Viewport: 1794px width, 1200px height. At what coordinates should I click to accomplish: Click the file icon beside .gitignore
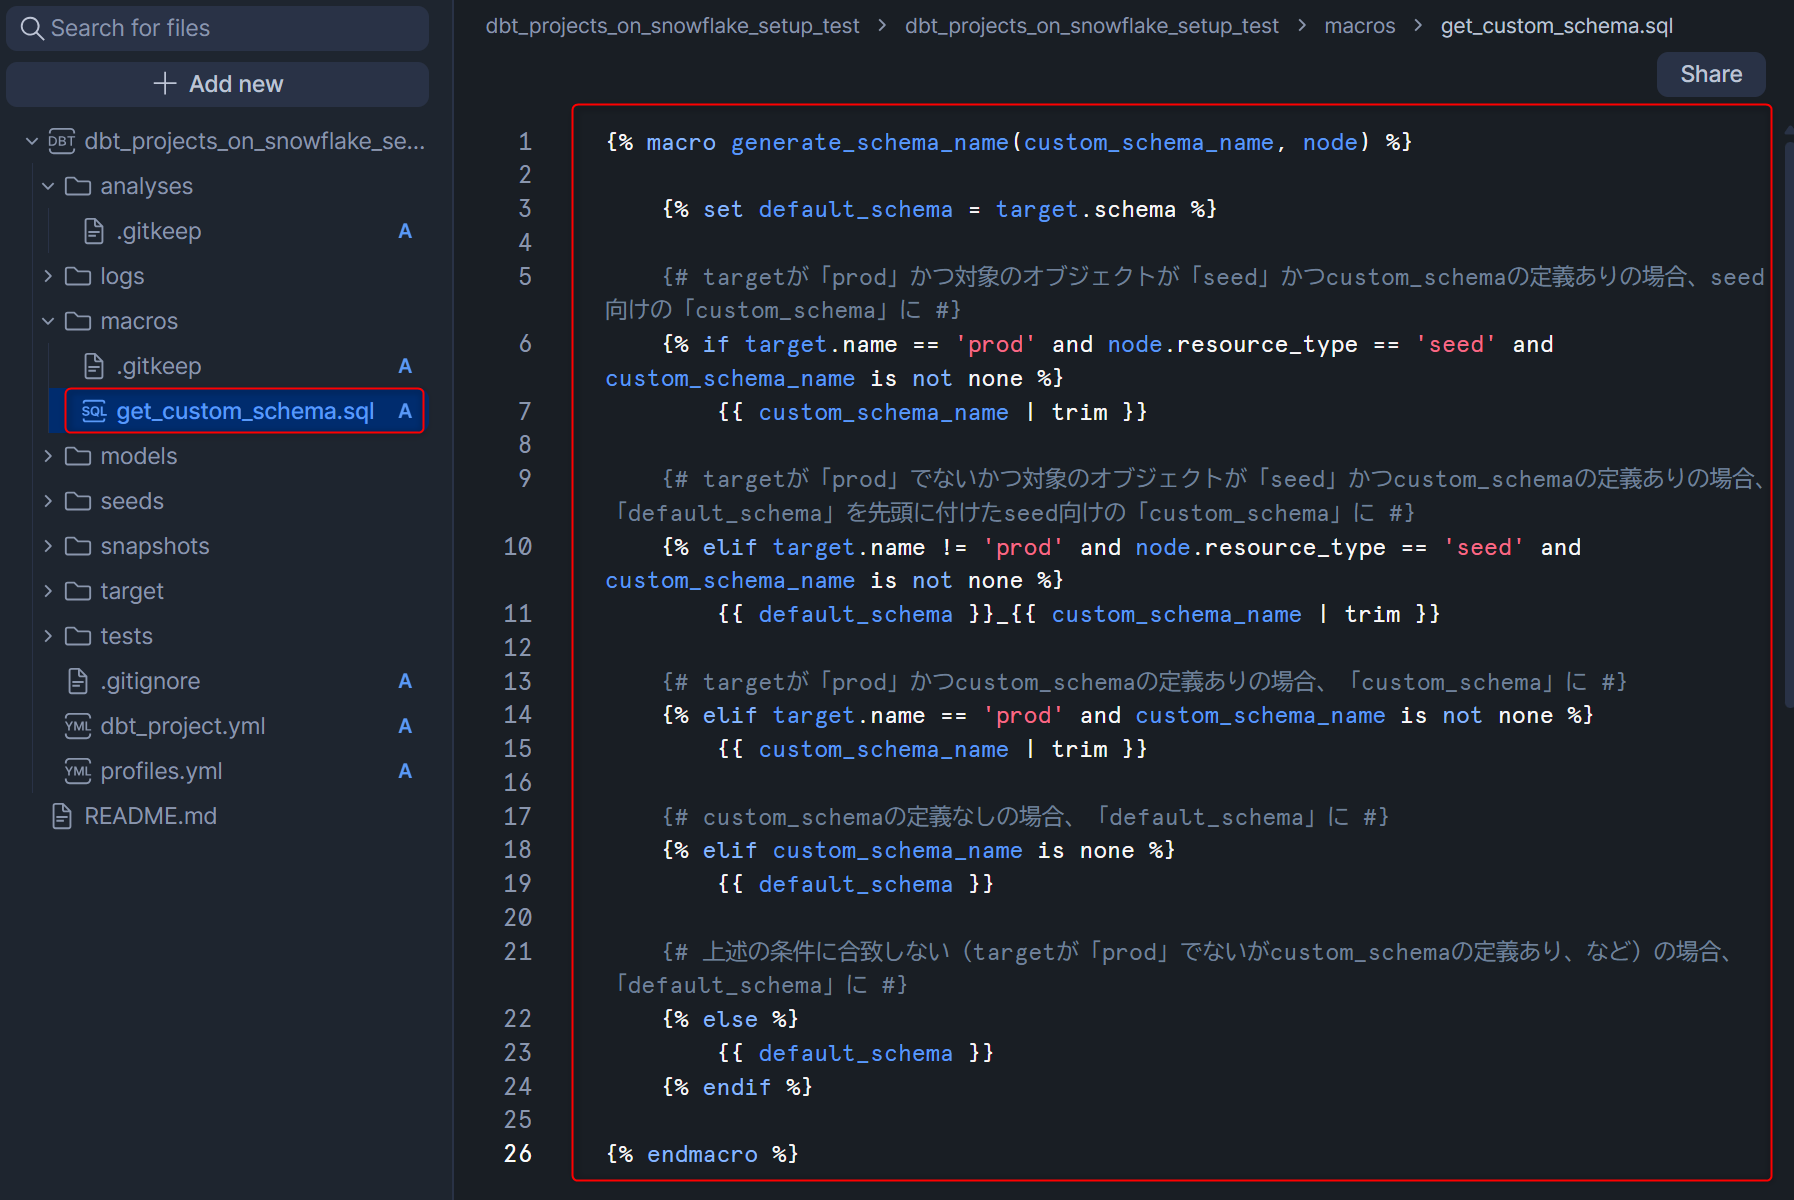tap(78, 681)
